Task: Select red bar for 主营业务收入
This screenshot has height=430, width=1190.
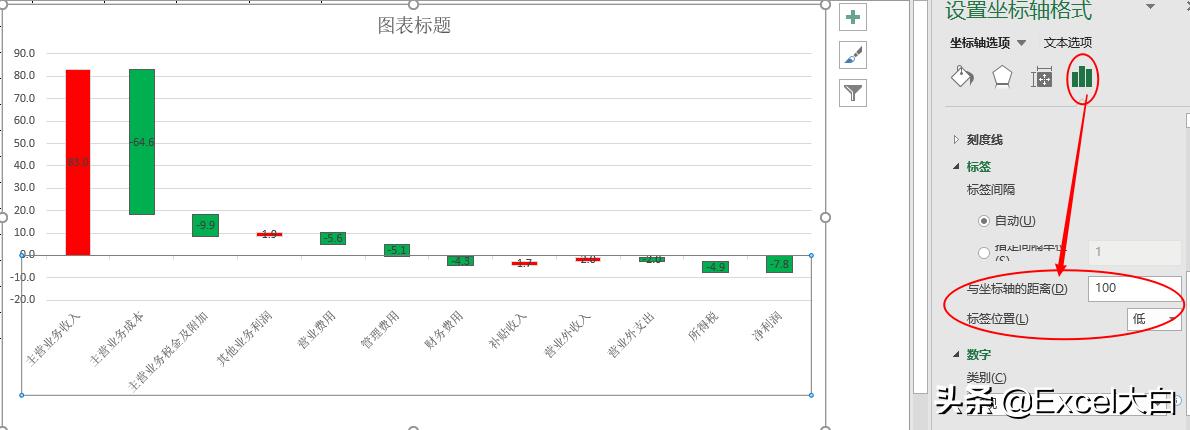Action: pyautogui.click(x=78, y=162)
